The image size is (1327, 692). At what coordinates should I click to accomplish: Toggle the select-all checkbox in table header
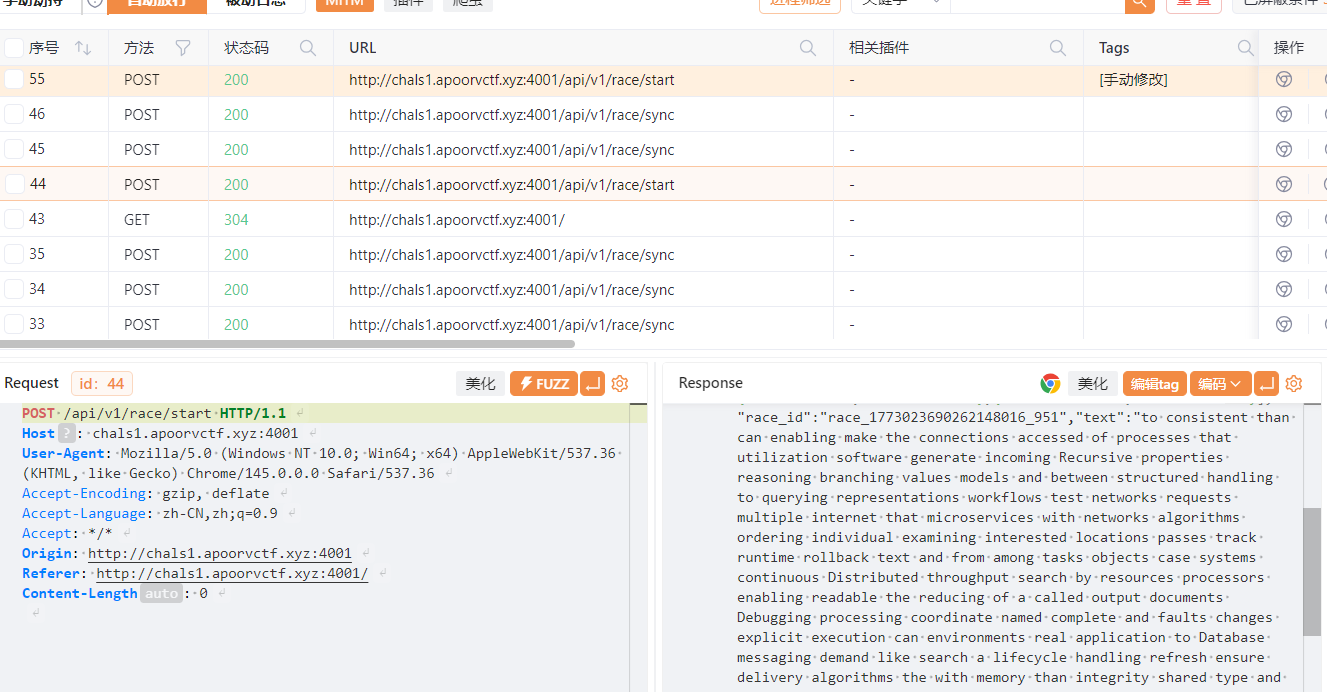coord(14,48)
